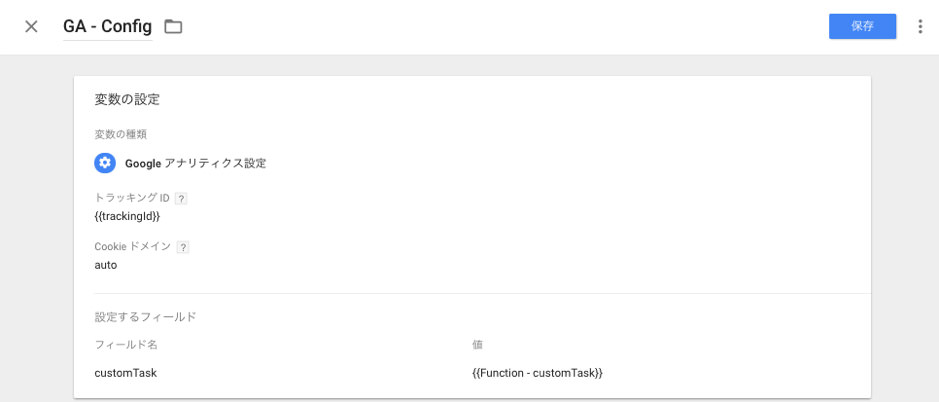This screenshot has height=402, width=939.
Task: Open help tooltip for Cookie ドメイン
Action: [183, 247]
